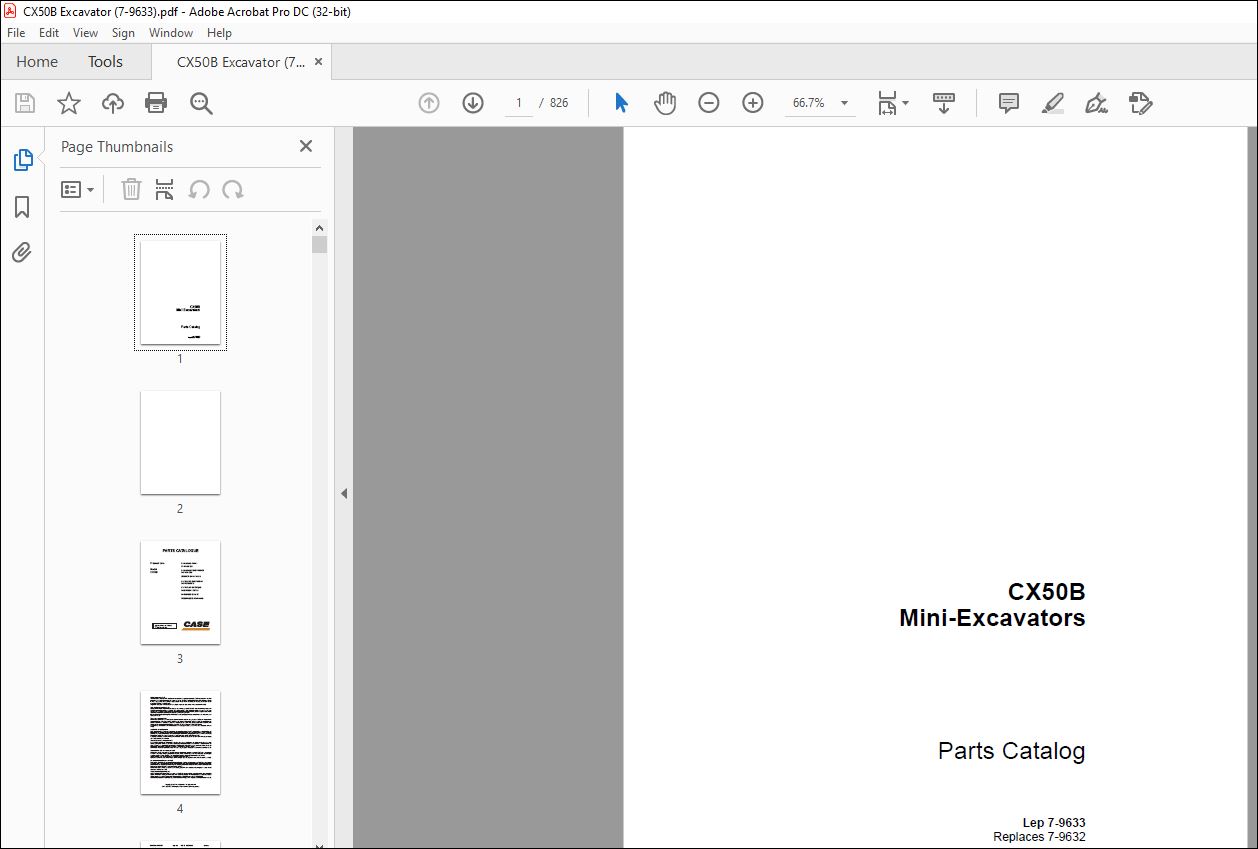Go to the next page arrow
The width and height of the screenshot is (1258, 849).
473,103
